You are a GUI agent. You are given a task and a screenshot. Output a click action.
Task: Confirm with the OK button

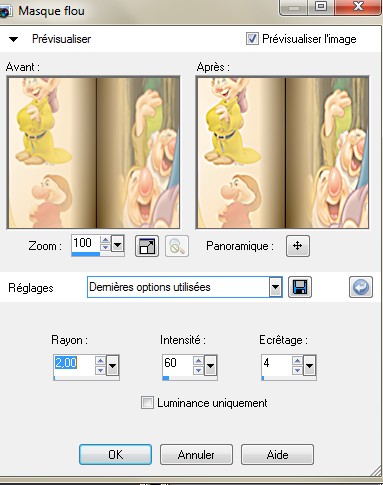pos(115,454)
